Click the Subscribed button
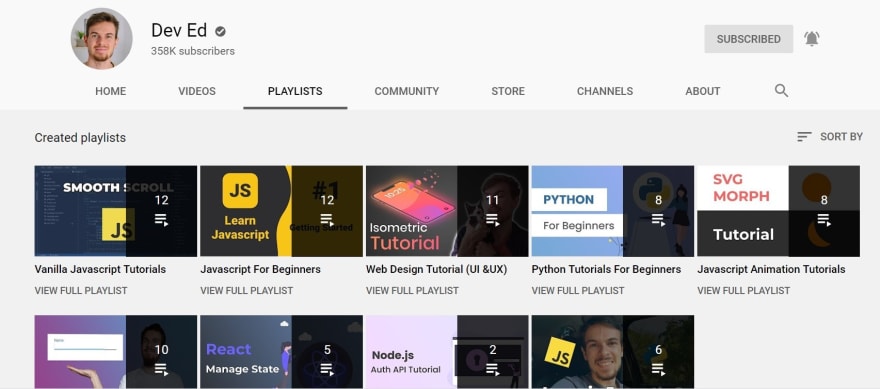Viewport: 880px width, 389px height. tap(749, 39)
